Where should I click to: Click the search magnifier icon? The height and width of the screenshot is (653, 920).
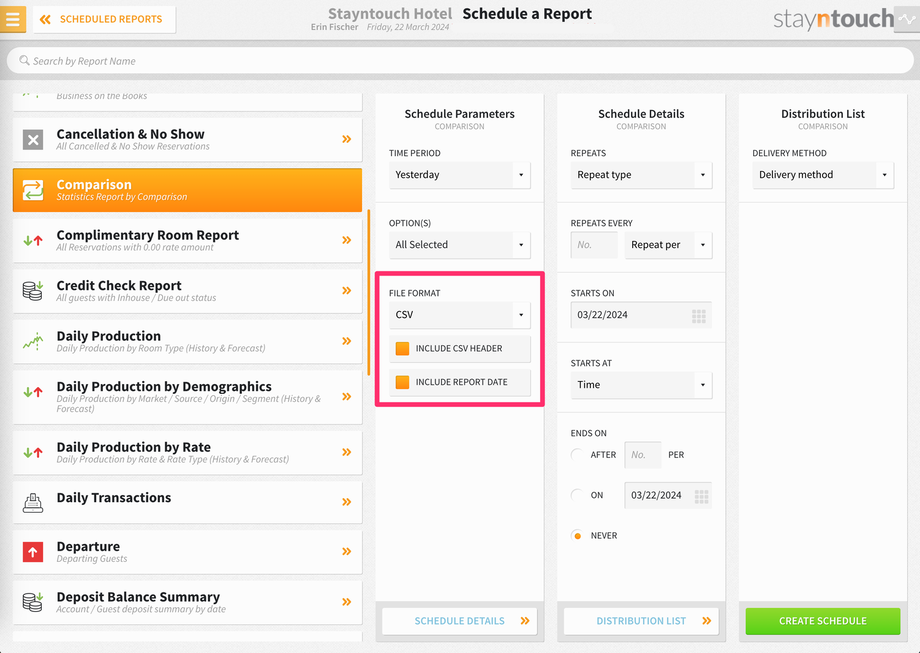(24, 60)
